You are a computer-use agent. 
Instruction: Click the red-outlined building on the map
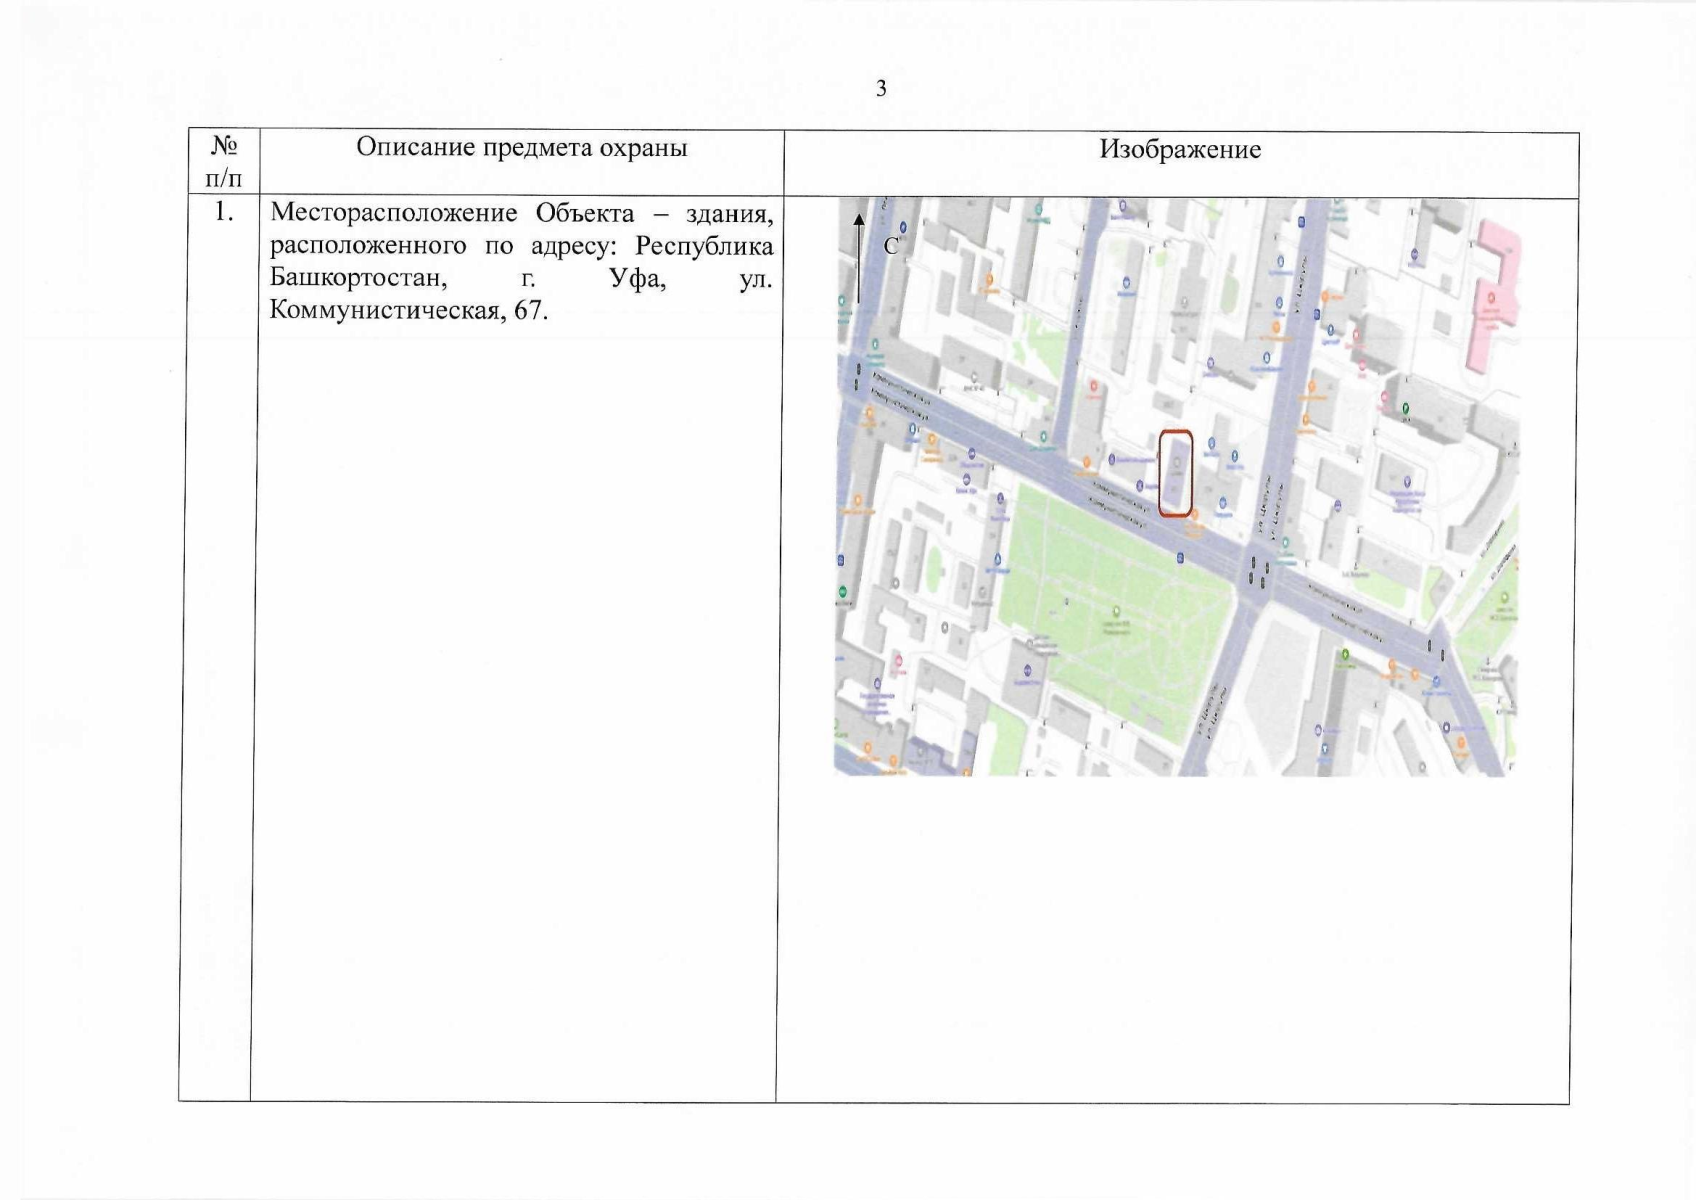(x=1175, y=473)
